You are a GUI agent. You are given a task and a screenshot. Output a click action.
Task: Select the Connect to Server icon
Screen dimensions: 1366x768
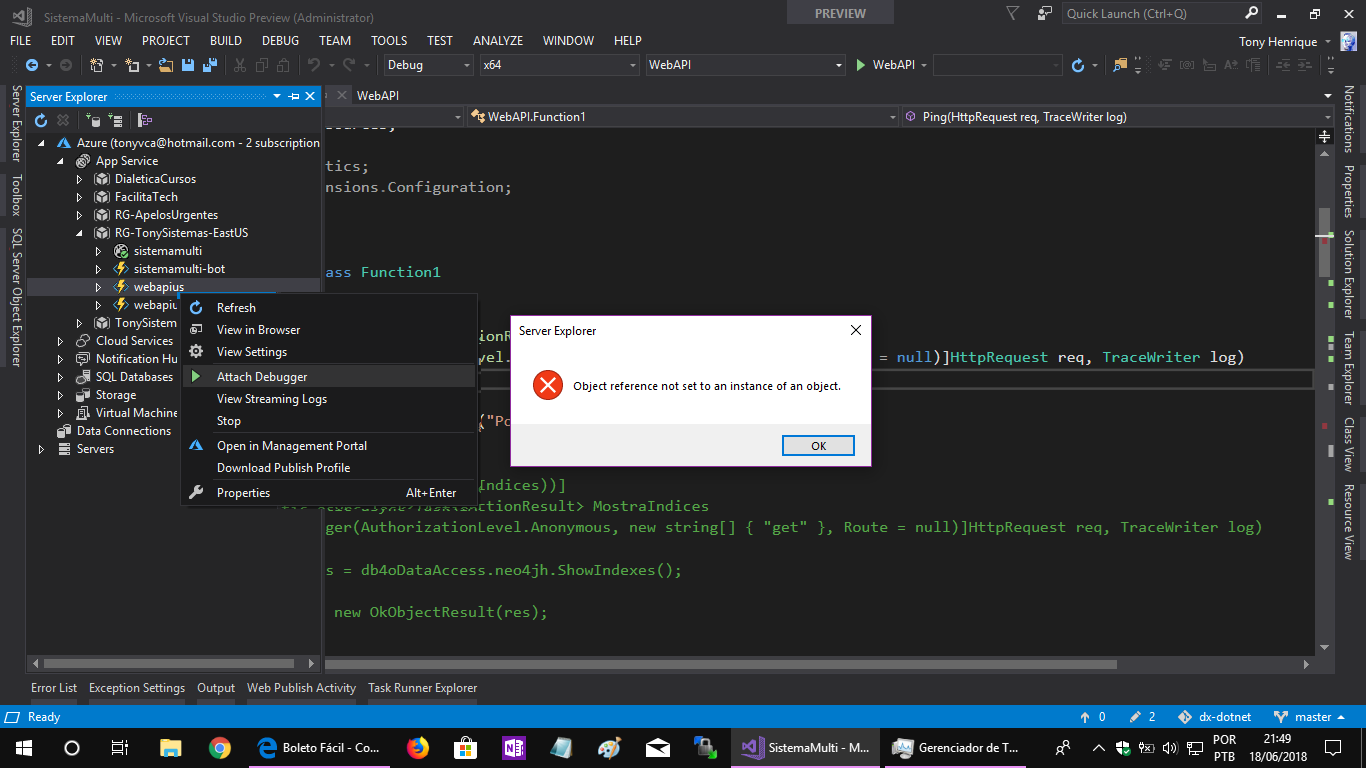[x=115, y=120]
